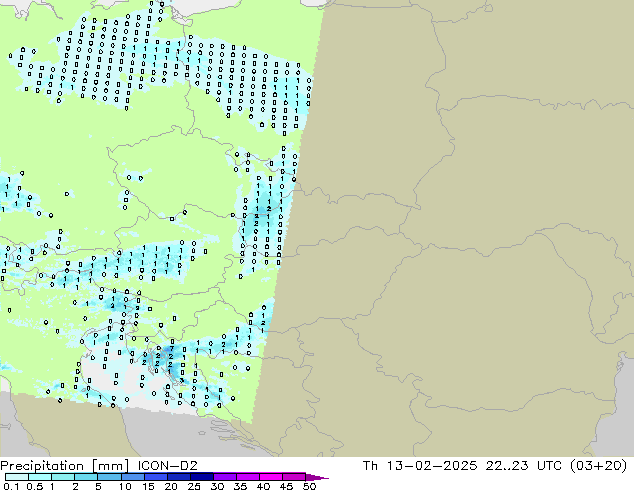634x490 pixels.
Task: Choose the legend swatch between 25 and 30
Action: 201,477
